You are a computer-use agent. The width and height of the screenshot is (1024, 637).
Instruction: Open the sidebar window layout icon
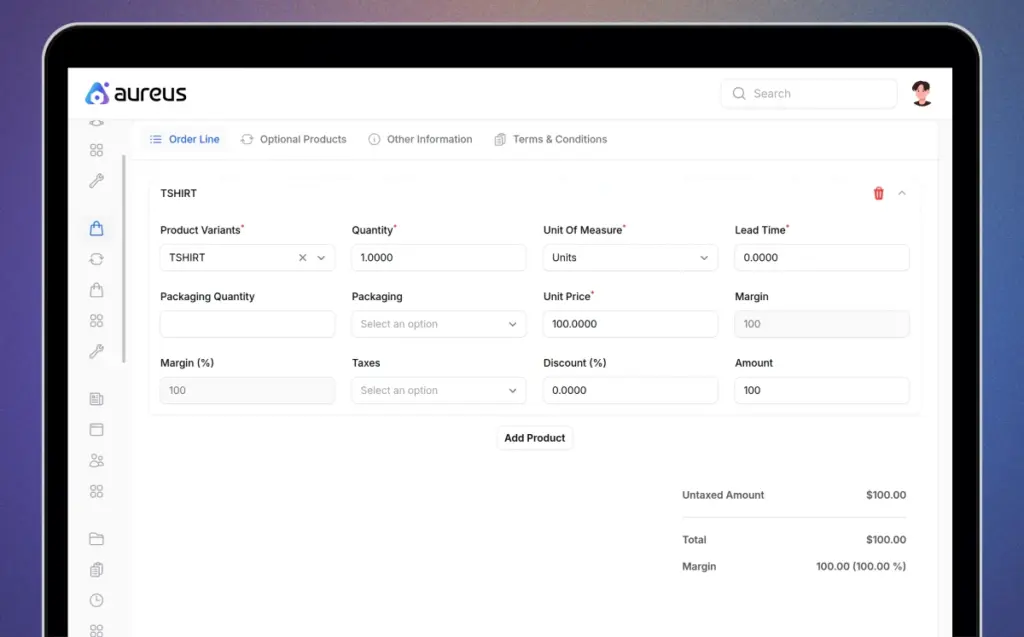tap(97, 429)
